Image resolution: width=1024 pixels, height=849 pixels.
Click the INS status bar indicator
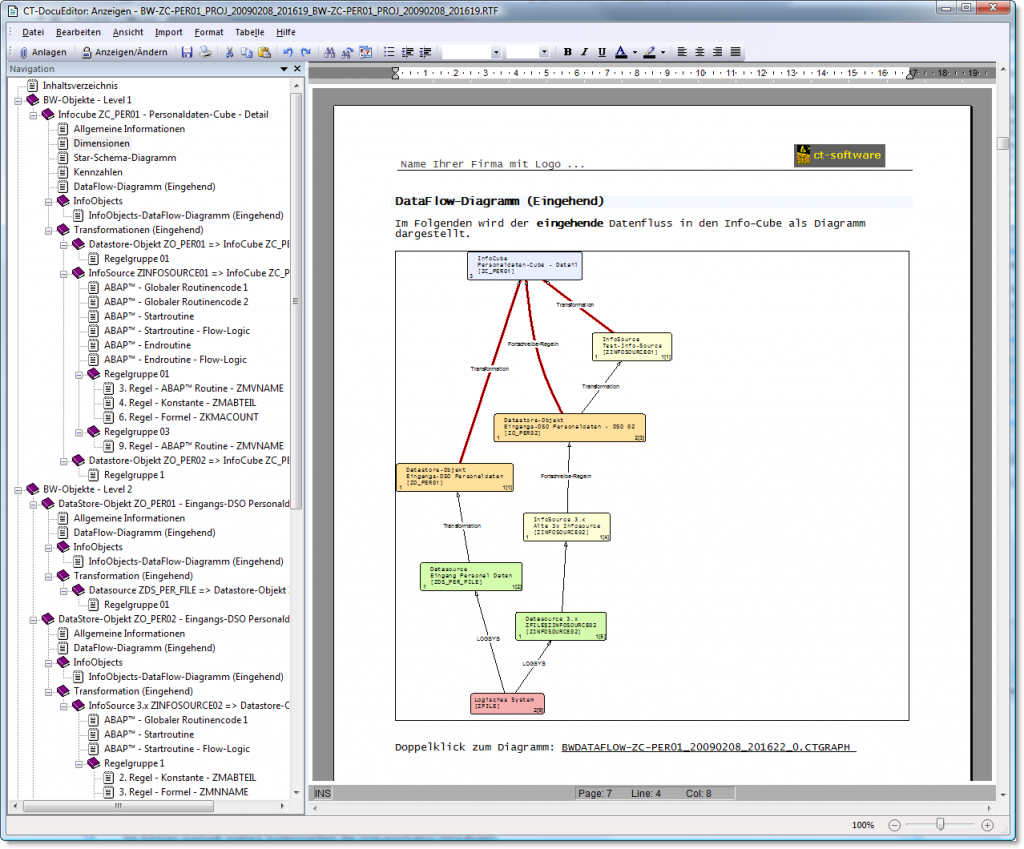click(321, 792)
